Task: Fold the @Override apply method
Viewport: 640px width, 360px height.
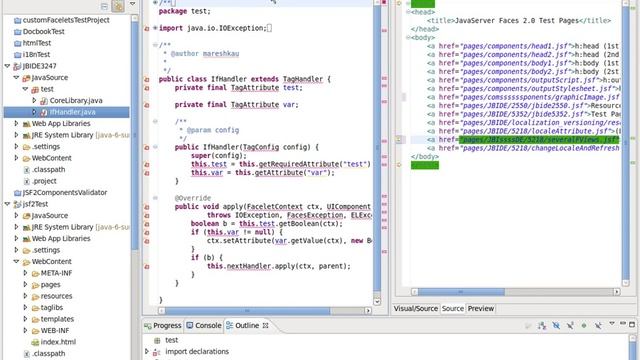Action: click(x=155, y=198)
